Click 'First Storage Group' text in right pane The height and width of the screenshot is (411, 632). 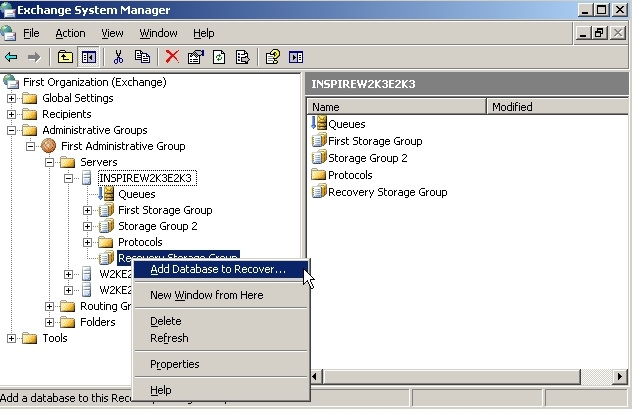pos(375,141)
